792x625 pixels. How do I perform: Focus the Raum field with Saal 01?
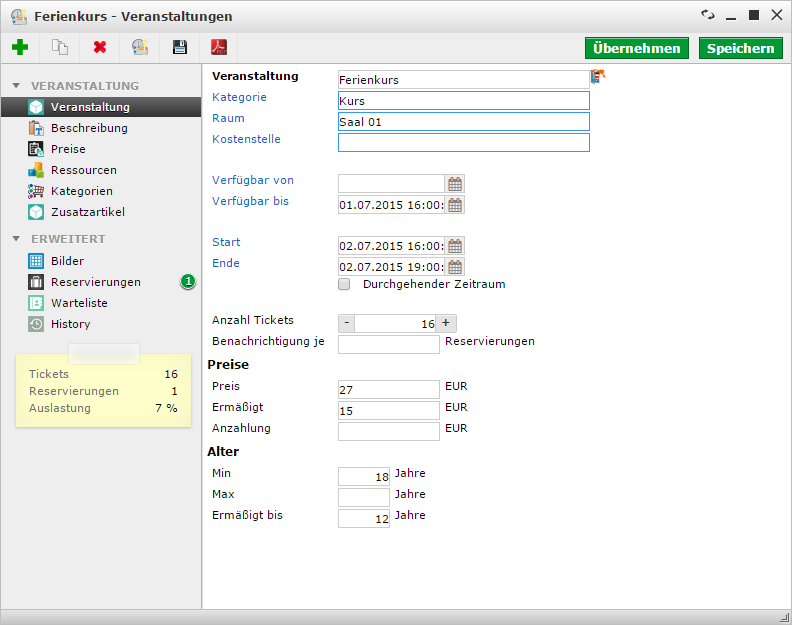(464, 122)
